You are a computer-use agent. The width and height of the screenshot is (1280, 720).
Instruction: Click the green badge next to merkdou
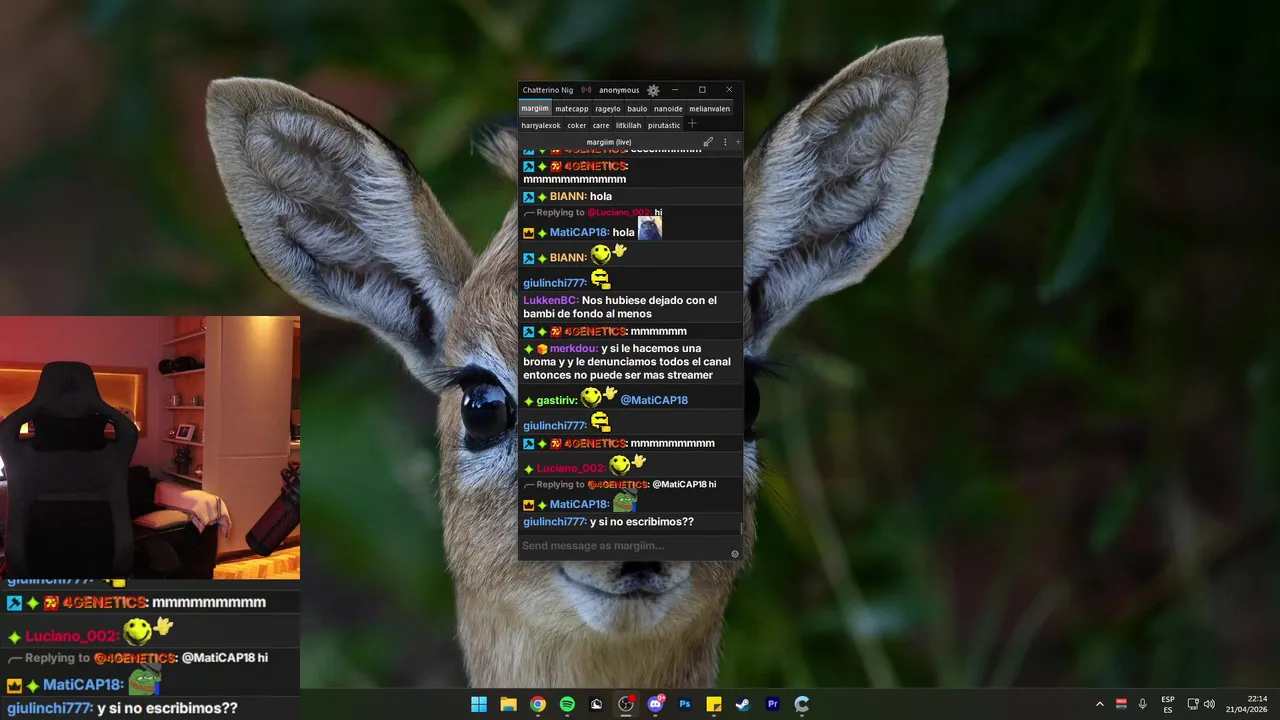[529, 349]
